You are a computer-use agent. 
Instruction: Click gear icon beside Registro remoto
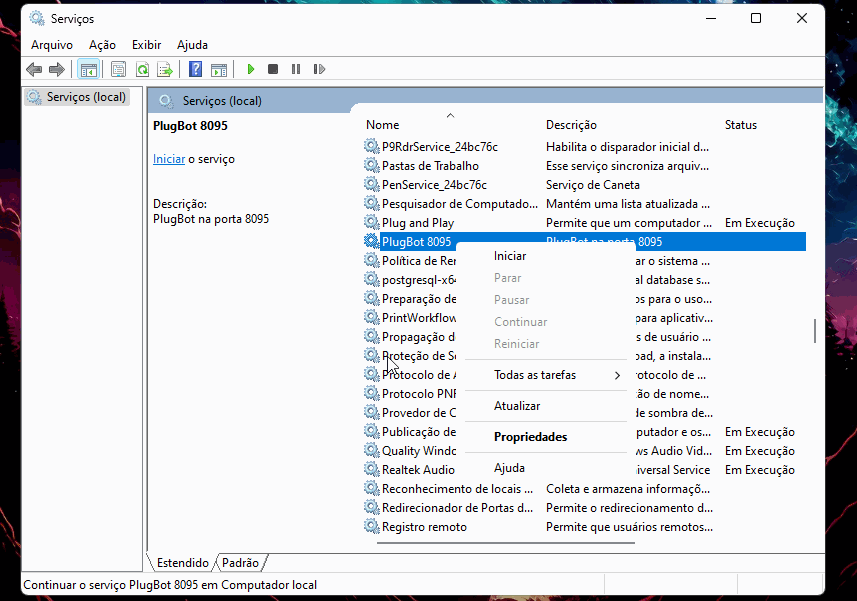coord(372,527)
